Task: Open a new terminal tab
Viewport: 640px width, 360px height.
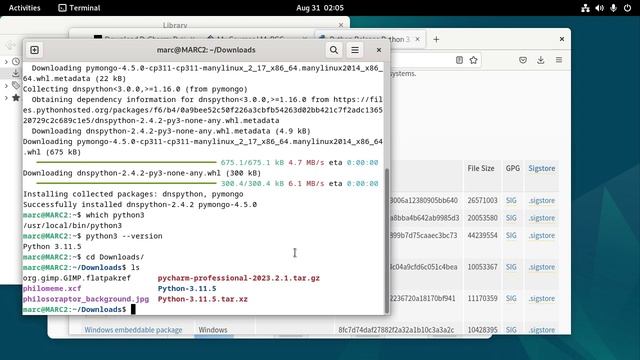Action: [34, 50]
